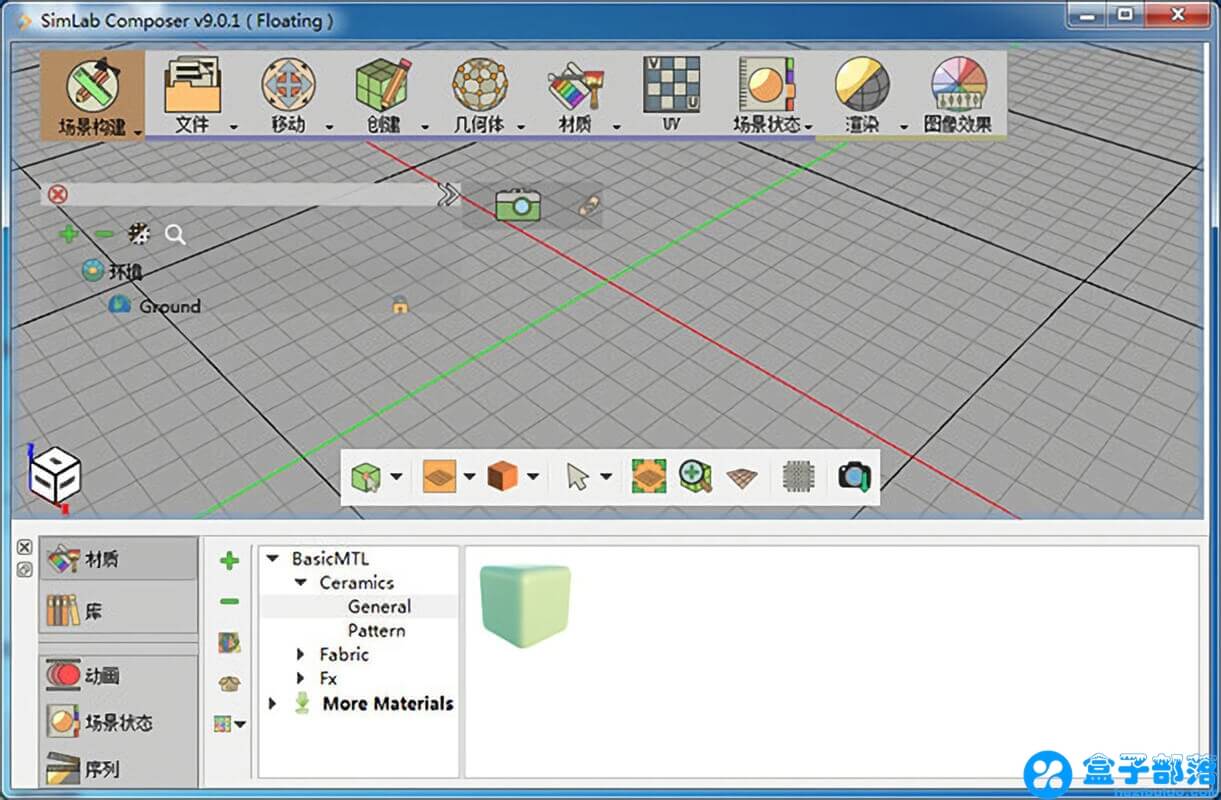The height and width of the screenshot is (800, 1221).
Task: Click the orange solid cube icon in the bottom toolbar
Action: coord(502,476)
